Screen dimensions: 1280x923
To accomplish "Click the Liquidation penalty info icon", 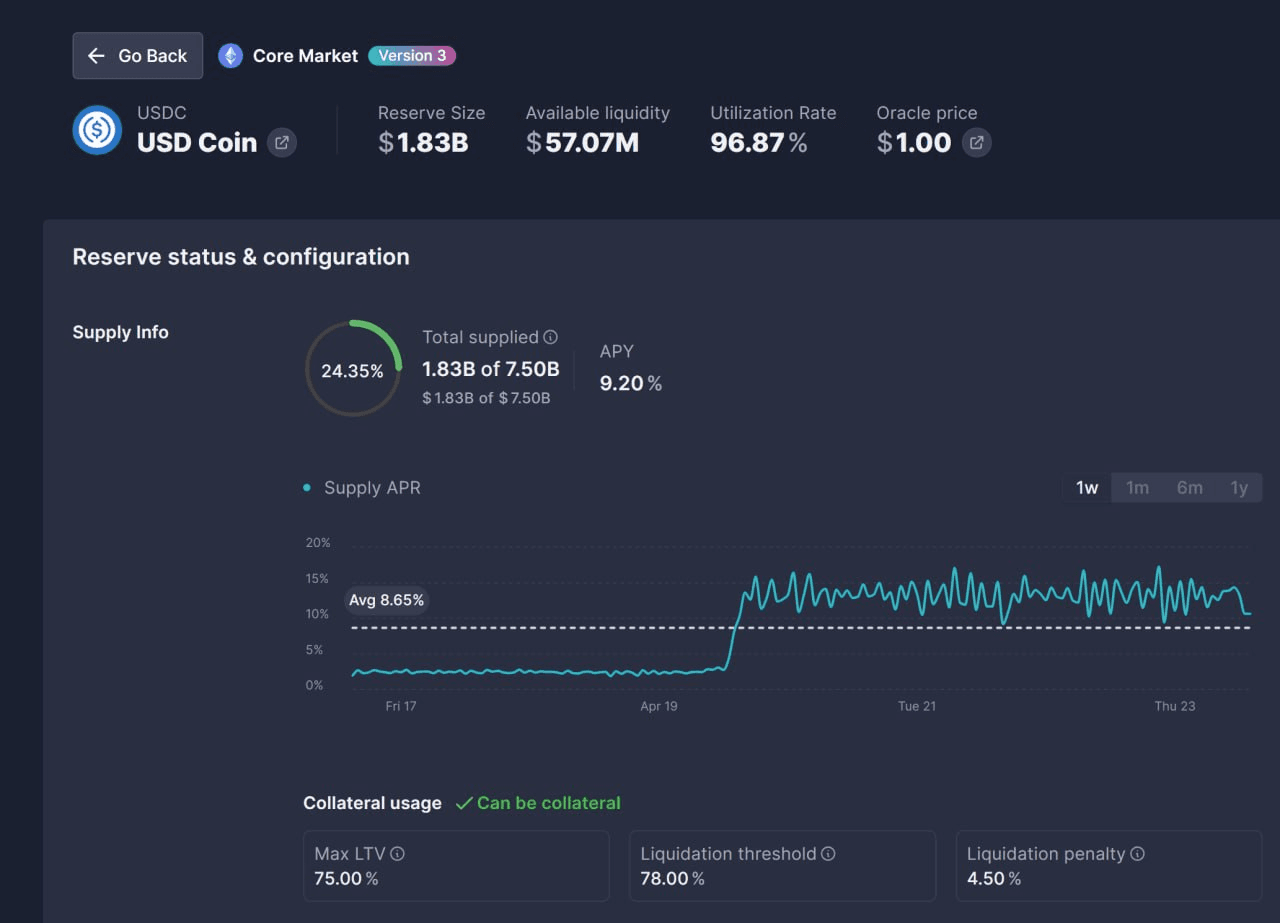I will click(1137, 854).
